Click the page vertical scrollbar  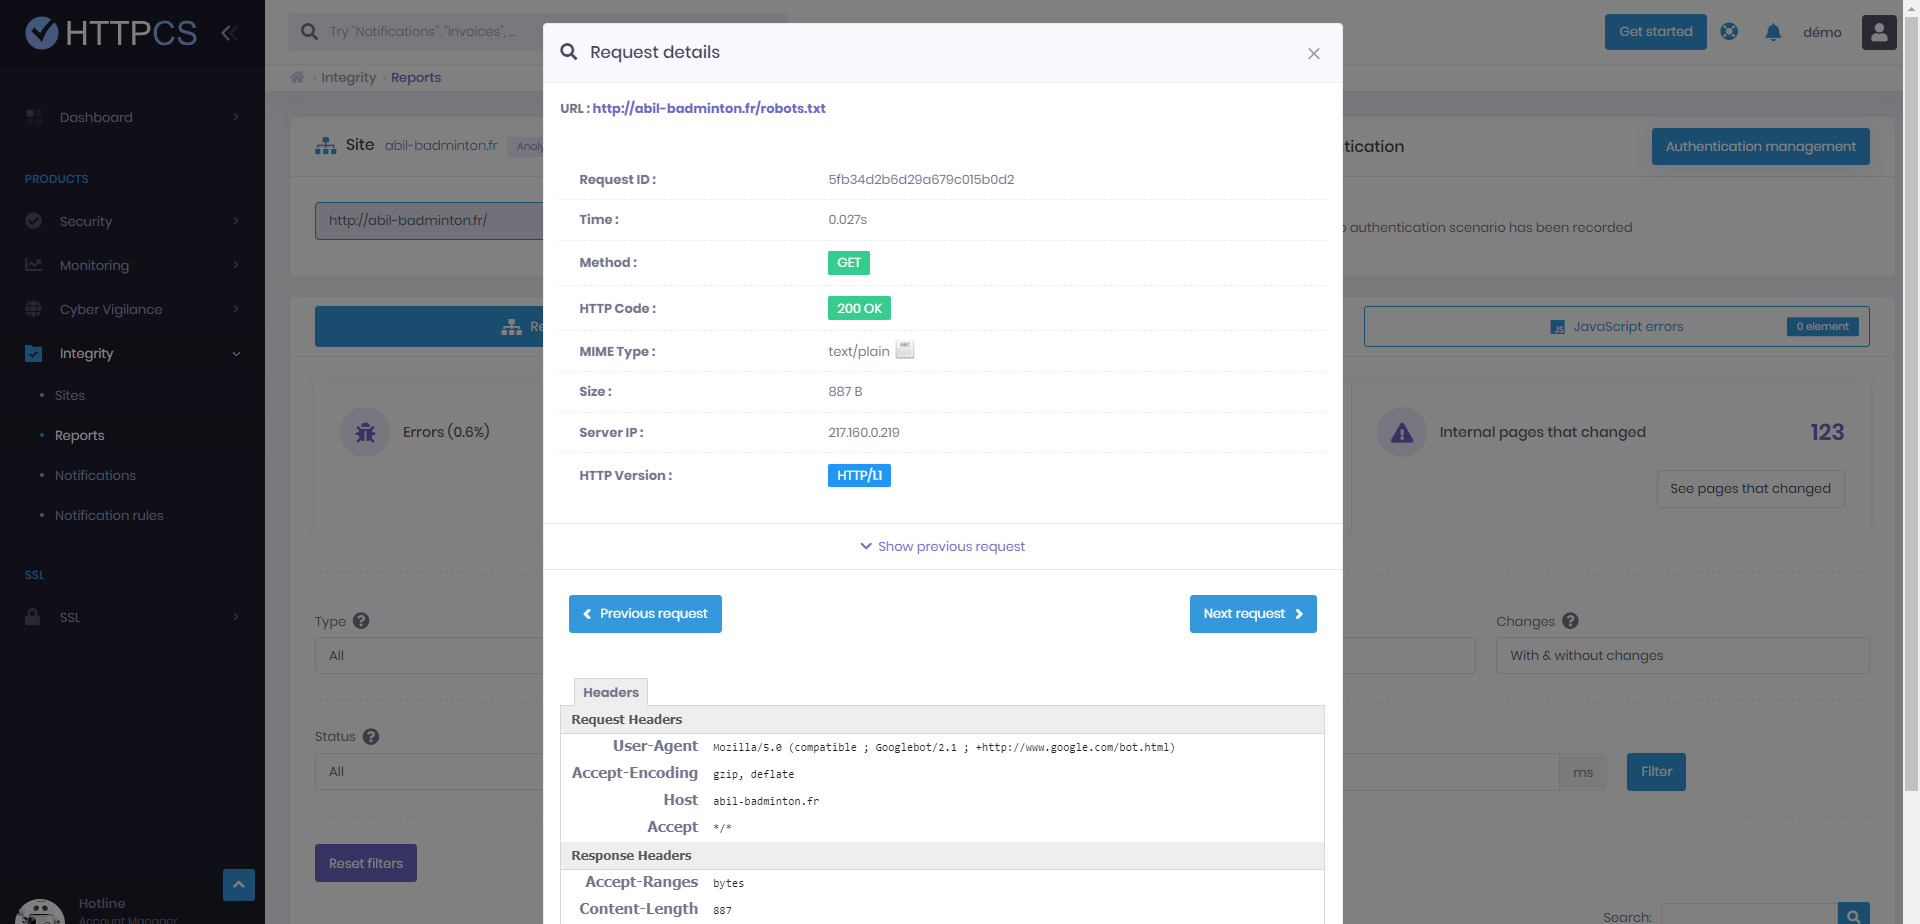tap(1911, 400)
